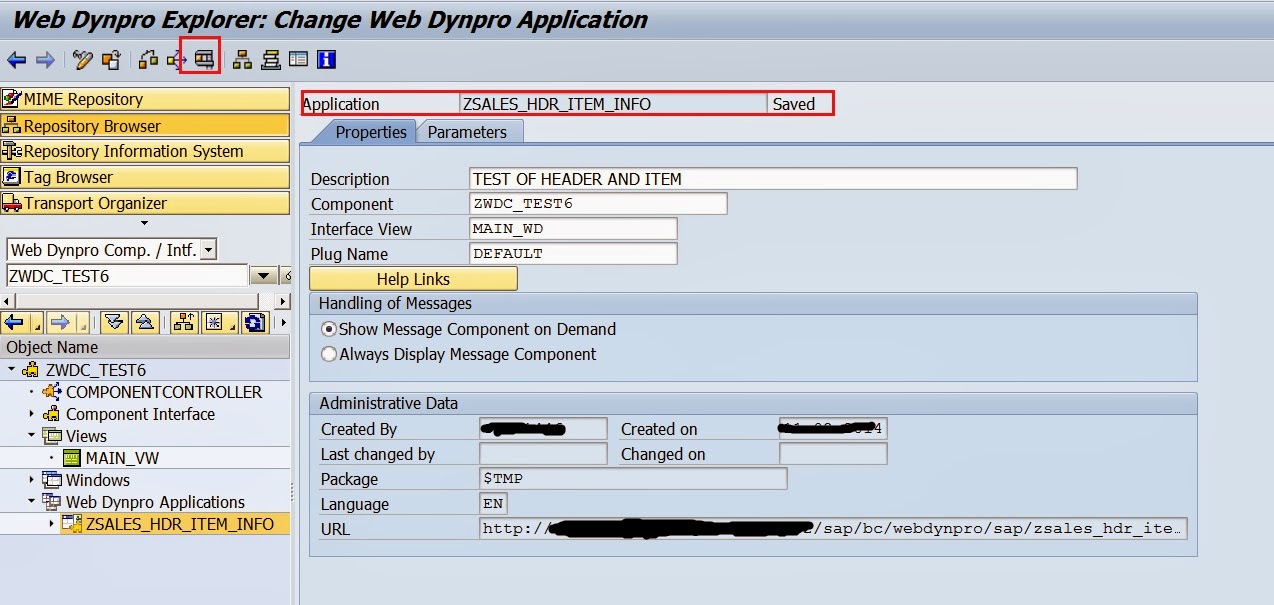The width and height of the screenshot is (1274, 605).
Task: Select the Properties tab
Action: (370, 132)
